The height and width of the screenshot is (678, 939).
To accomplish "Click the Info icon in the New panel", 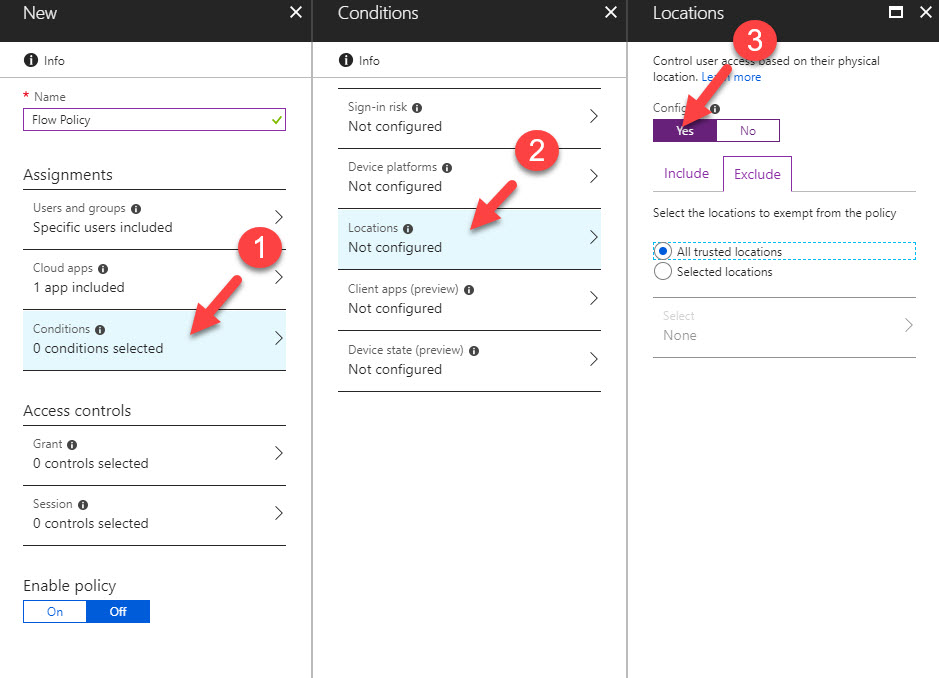I will coord(31,60).
